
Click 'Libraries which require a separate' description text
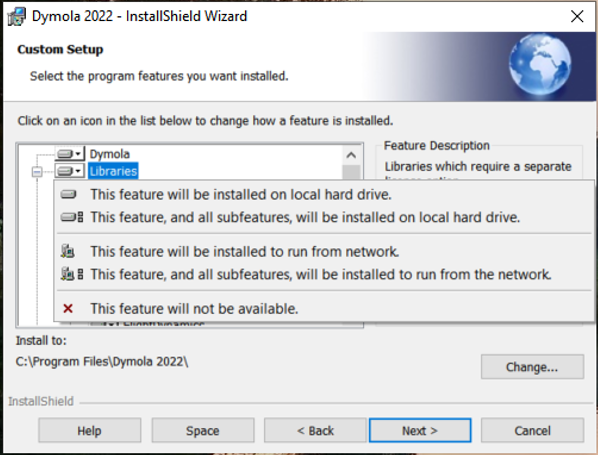tap(478, 167)
